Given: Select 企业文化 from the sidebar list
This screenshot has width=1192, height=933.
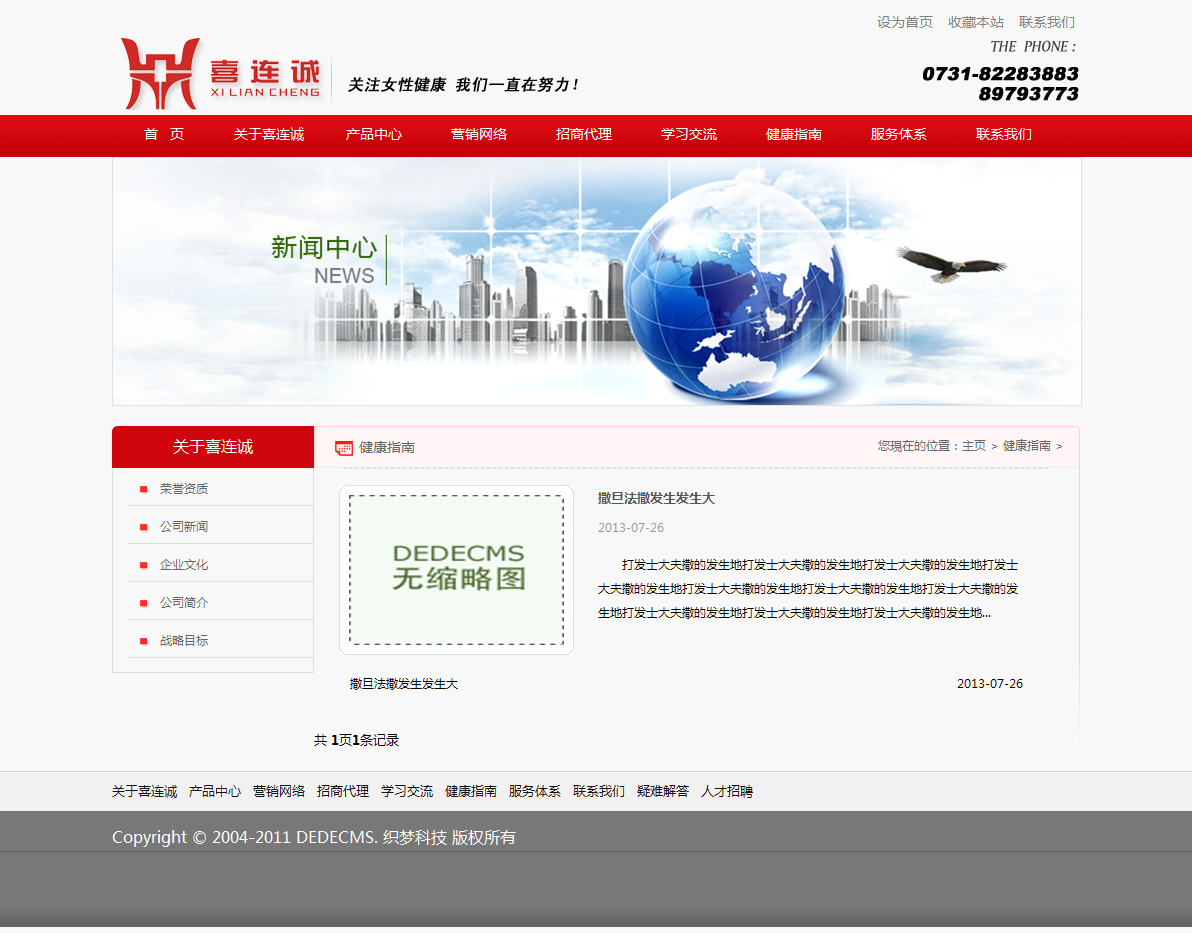Looking at the screenshot, I should 184,565.
